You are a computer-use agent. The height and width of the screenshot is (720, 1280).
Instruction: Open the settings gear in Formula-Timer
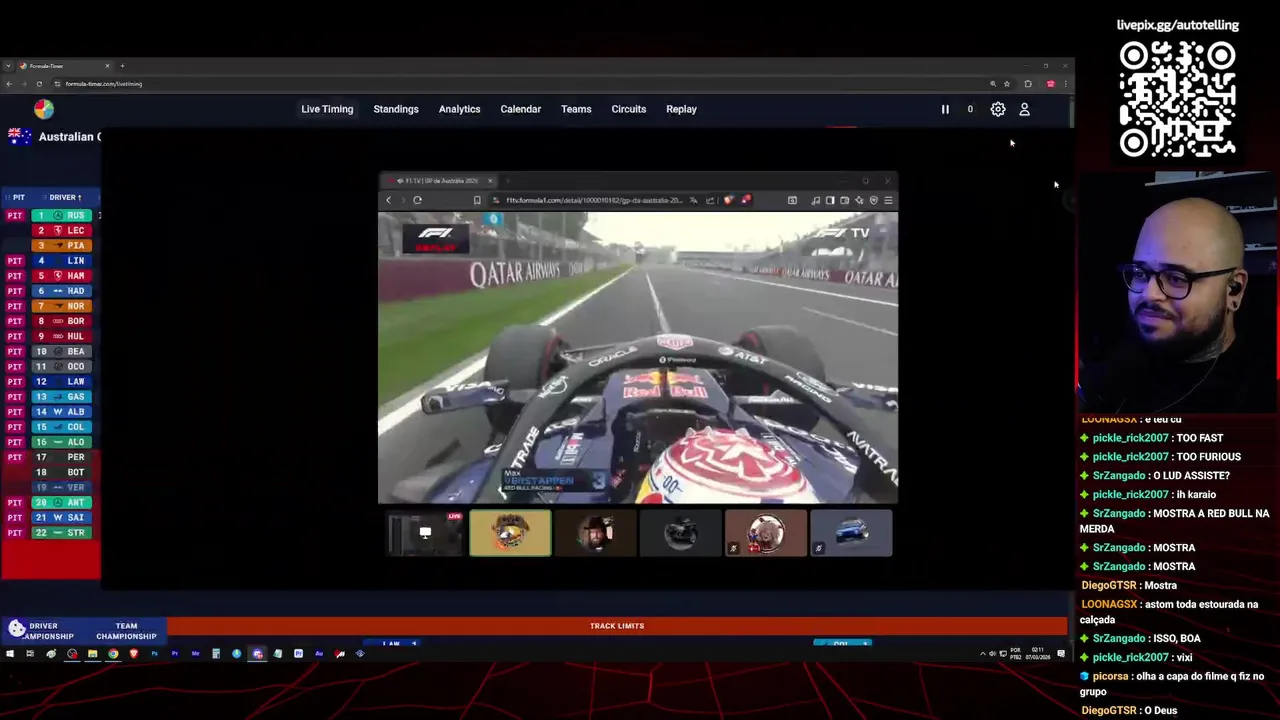coord(998,109)
